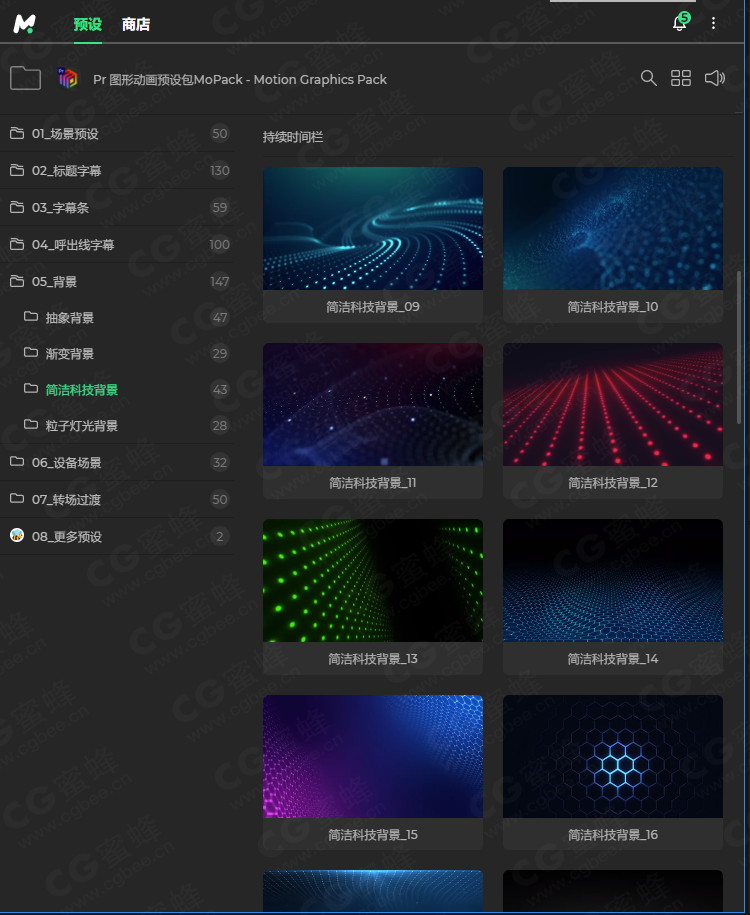Click the folder icon of 01_场景预设

[x=17, y=133]
